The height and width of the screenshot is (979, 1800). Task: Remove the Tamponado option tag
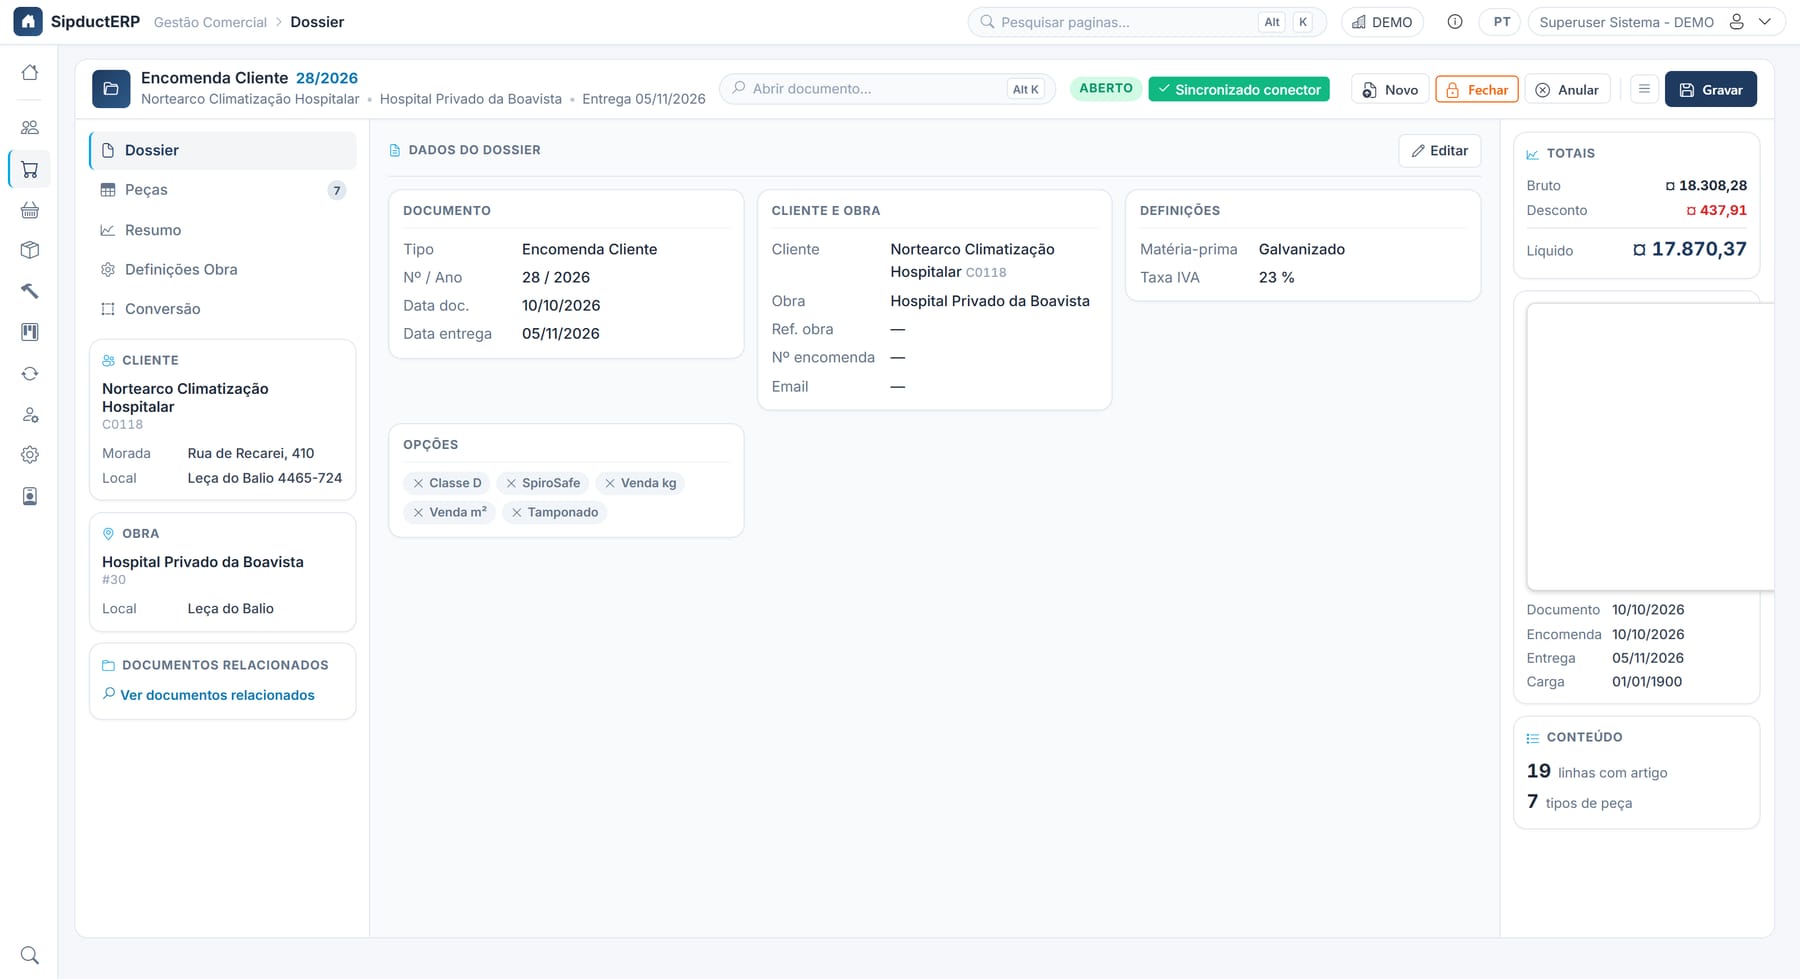(x=516, y=512)
